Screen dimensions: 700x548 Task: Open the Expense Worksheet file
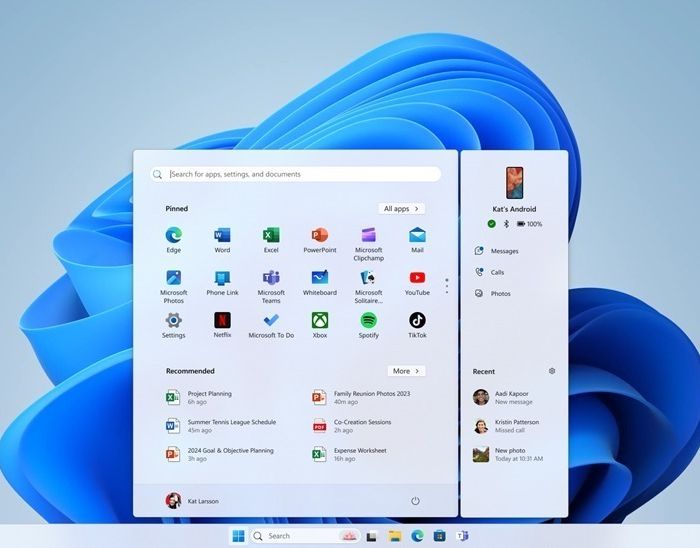[350, 454]
